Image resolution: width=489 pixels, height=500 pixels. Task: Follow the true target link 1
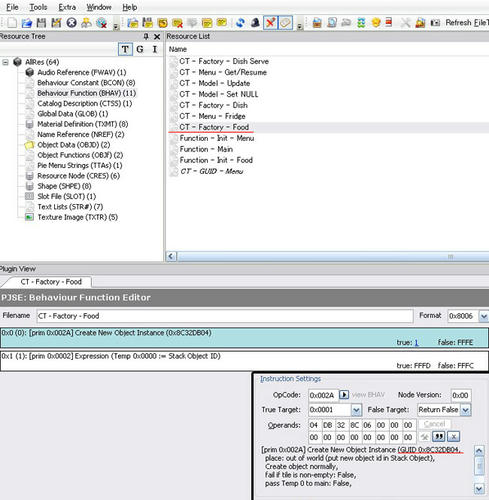click(416, 342)
